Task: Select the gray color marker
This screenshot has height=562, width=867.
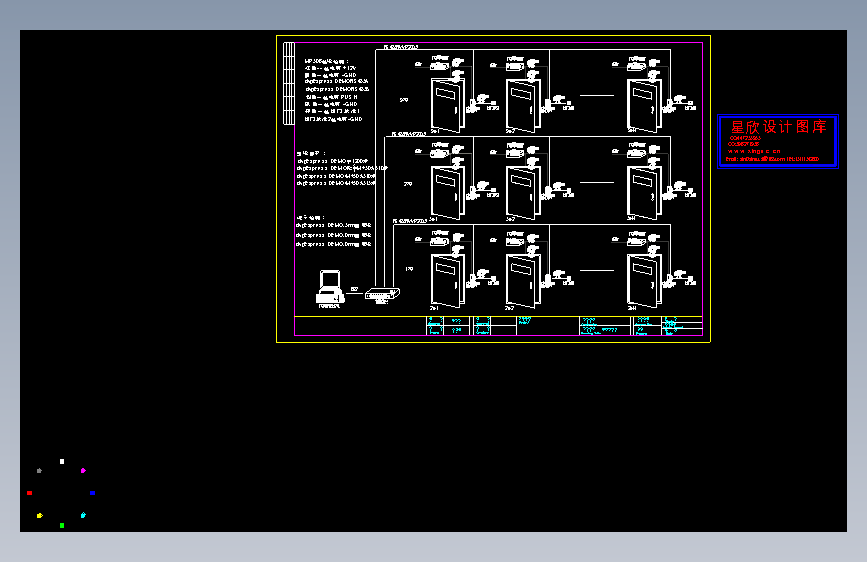Action: [39, 471]
